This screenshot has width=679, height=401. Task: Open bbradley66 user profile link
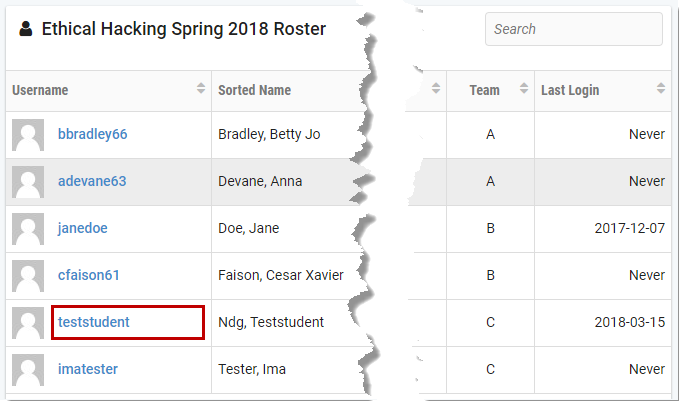93,134
